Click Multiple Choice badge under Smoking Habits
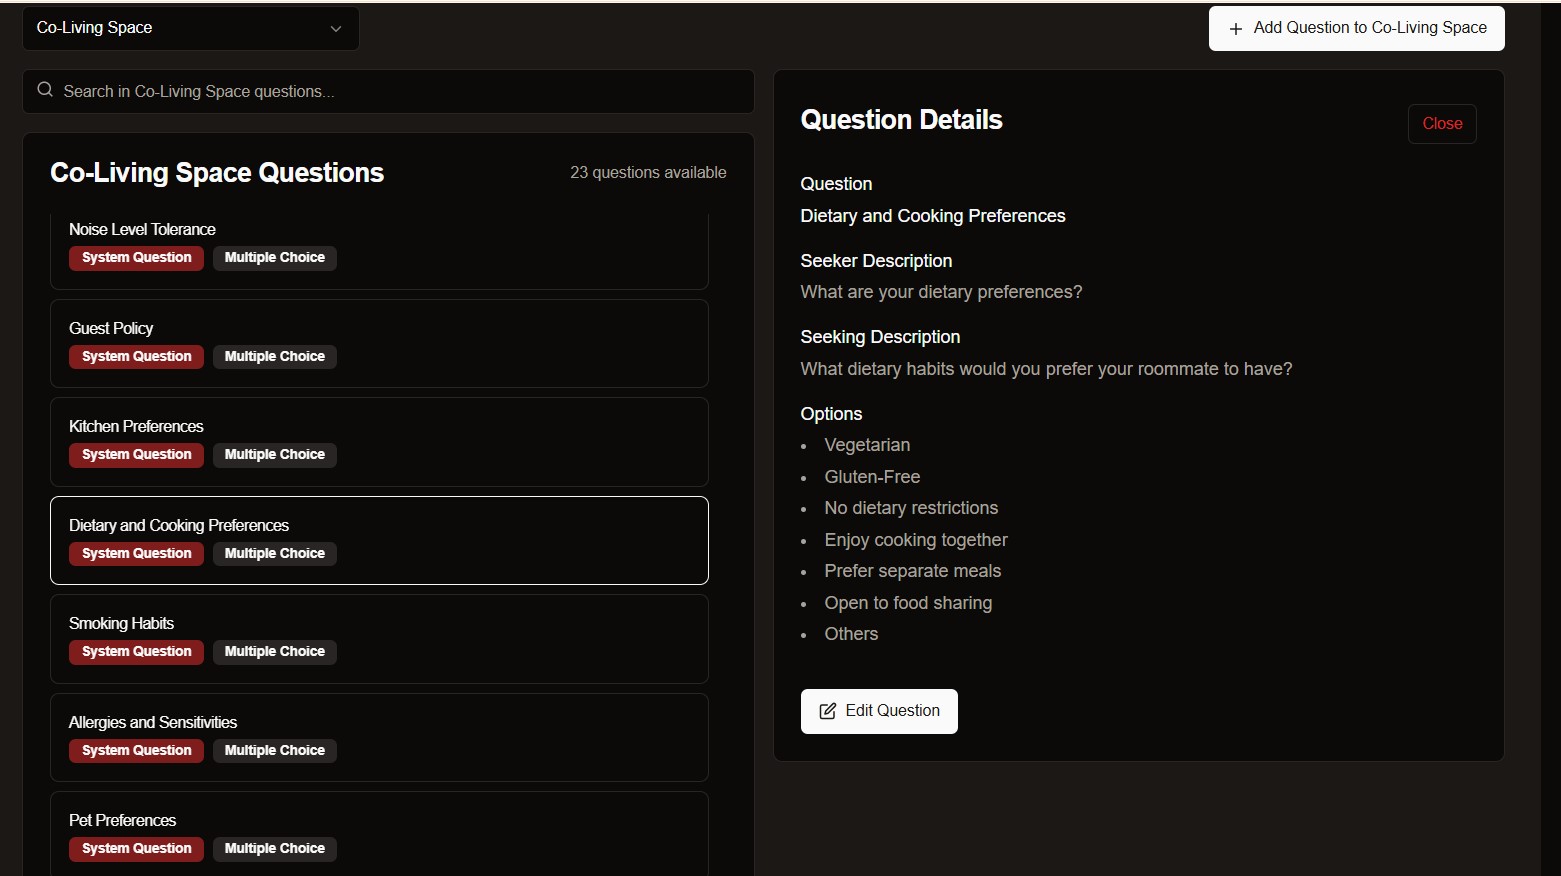 pos(274,652)
